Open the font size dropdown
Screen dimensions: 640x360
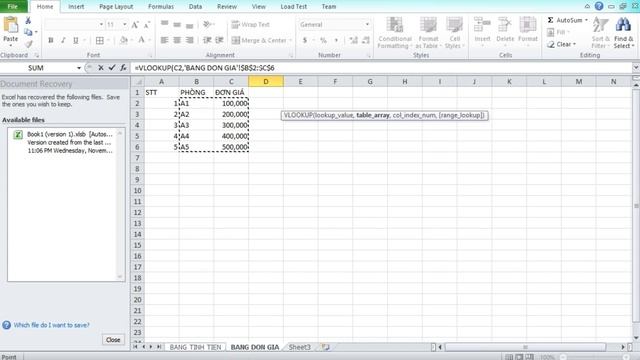click(x=124, y=24)
